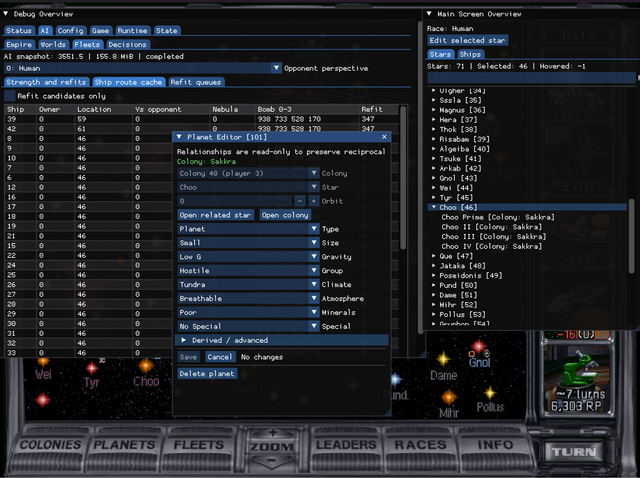The image size is (640, 478).
Task: Open the COLONIES game panel
Action: (51, 445)
